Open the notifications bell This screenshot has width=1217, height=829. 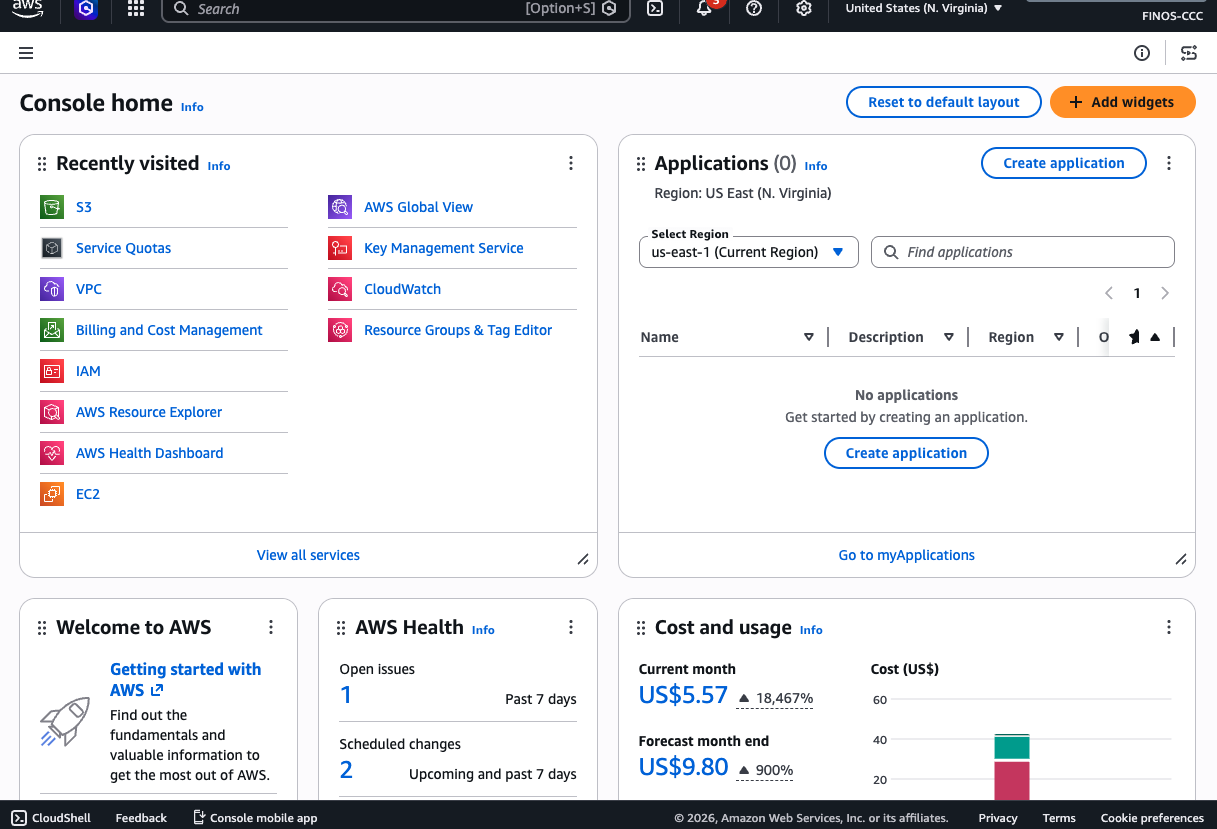(704, 9)
